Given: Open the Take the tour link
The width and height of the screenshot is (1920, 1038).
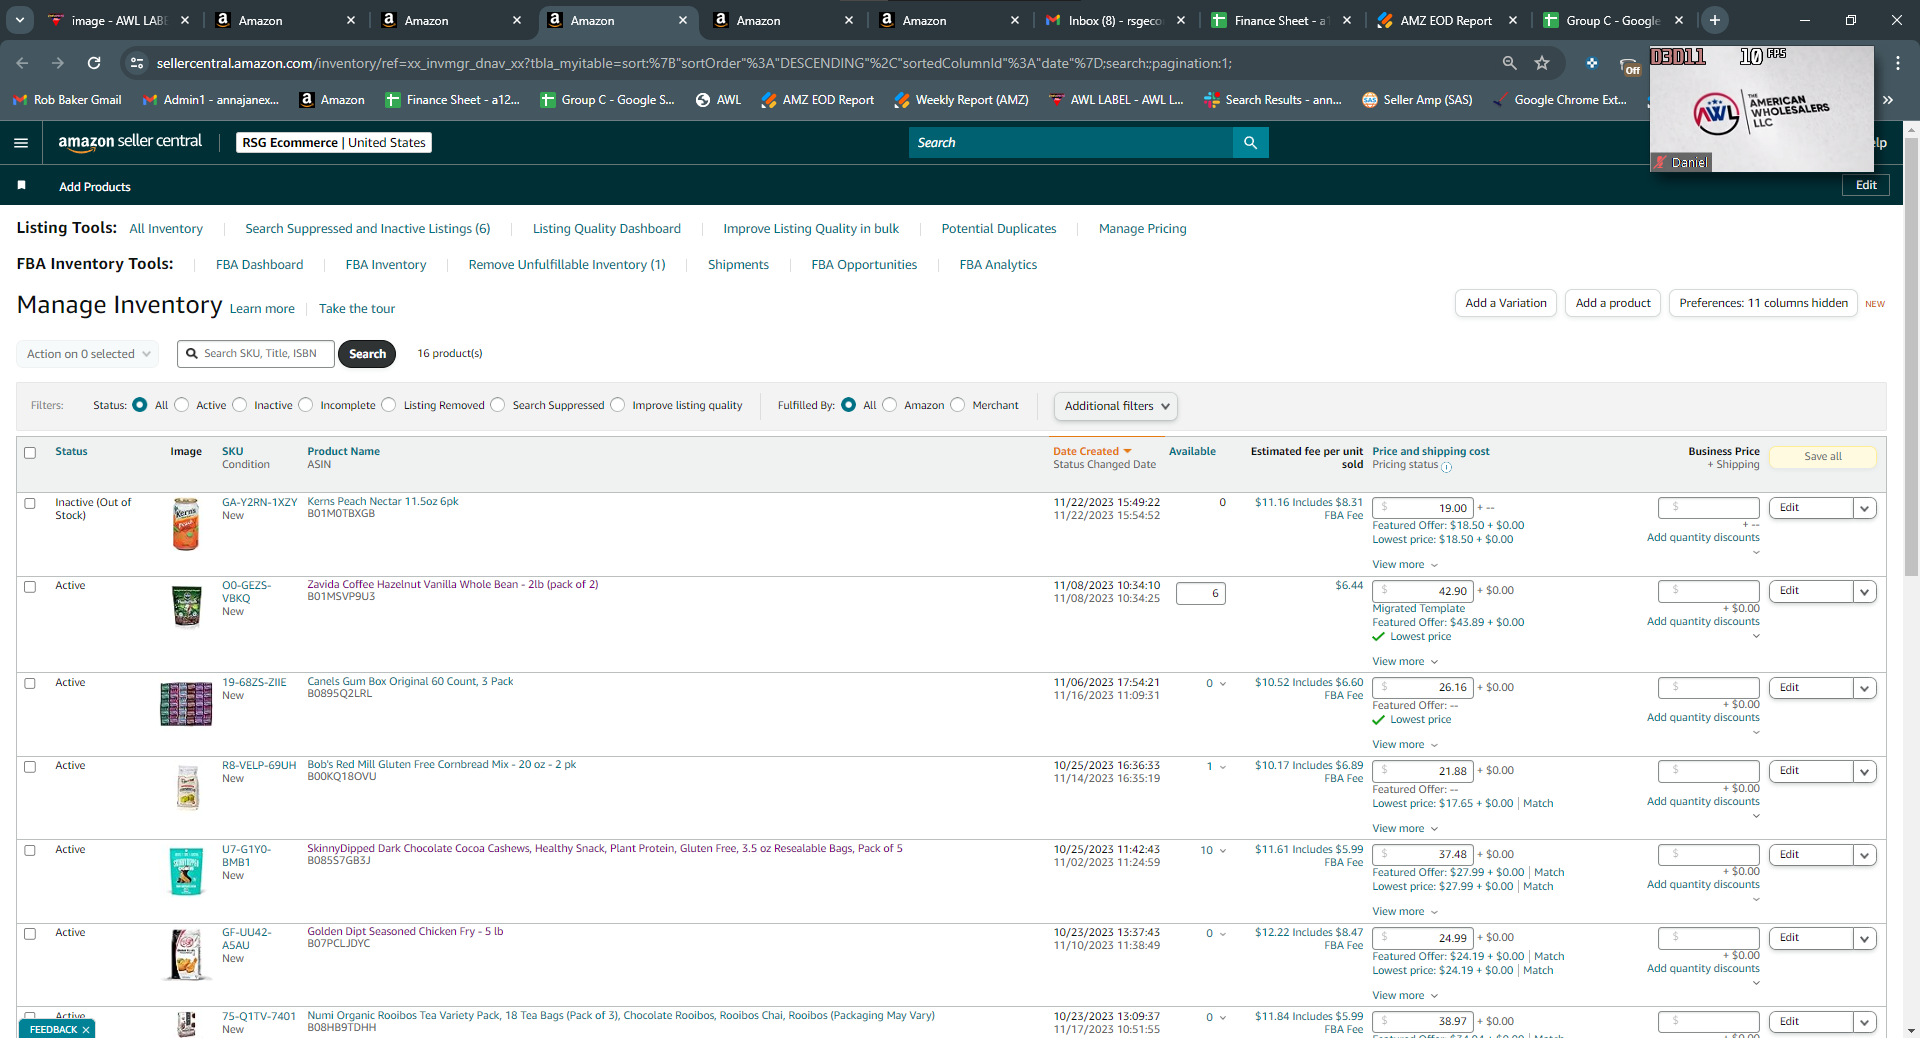Looking at the screenshot, I should coord(357,309).
